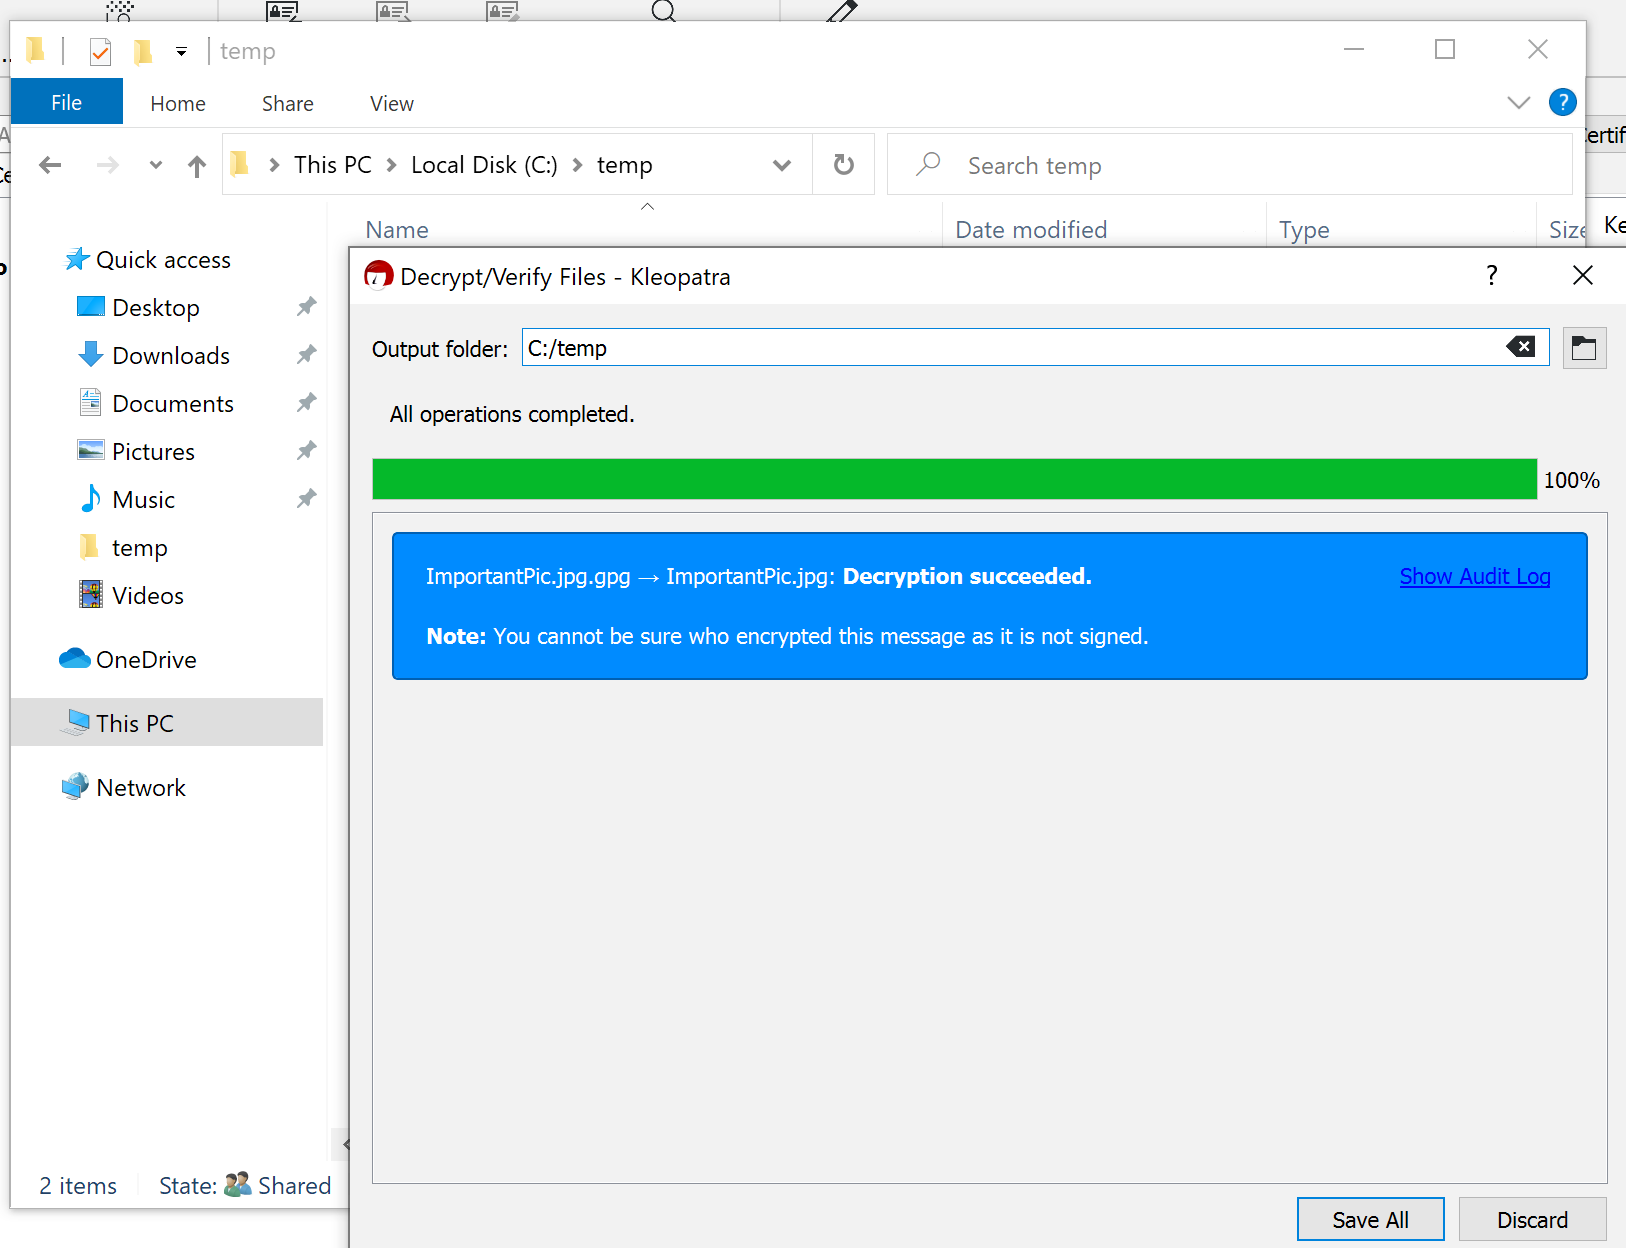
Task: Click the Save All button
Action: click(x=1370, y=1219)
